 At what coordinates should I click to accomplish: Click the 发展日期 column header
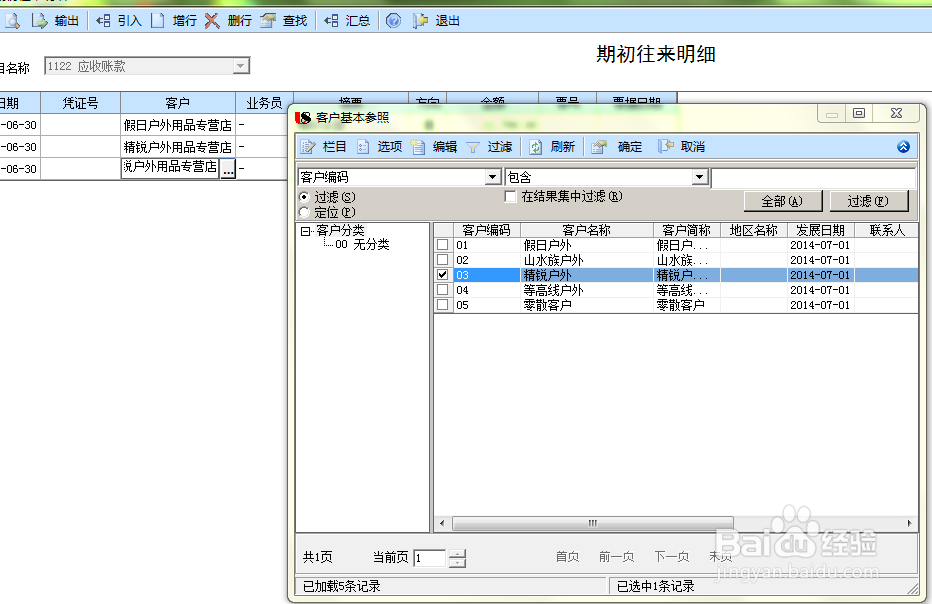(820, 230)
